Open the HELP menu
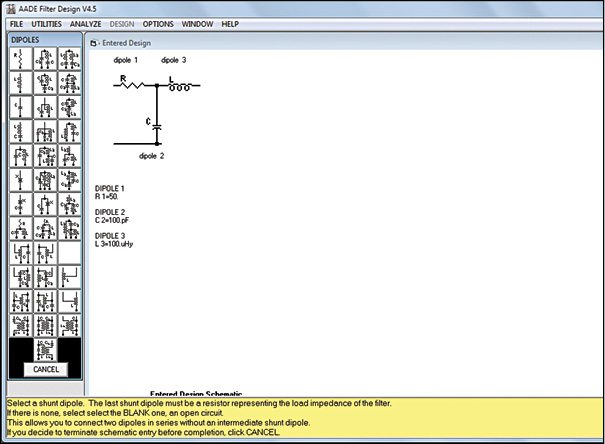 [x=230, y=23]
